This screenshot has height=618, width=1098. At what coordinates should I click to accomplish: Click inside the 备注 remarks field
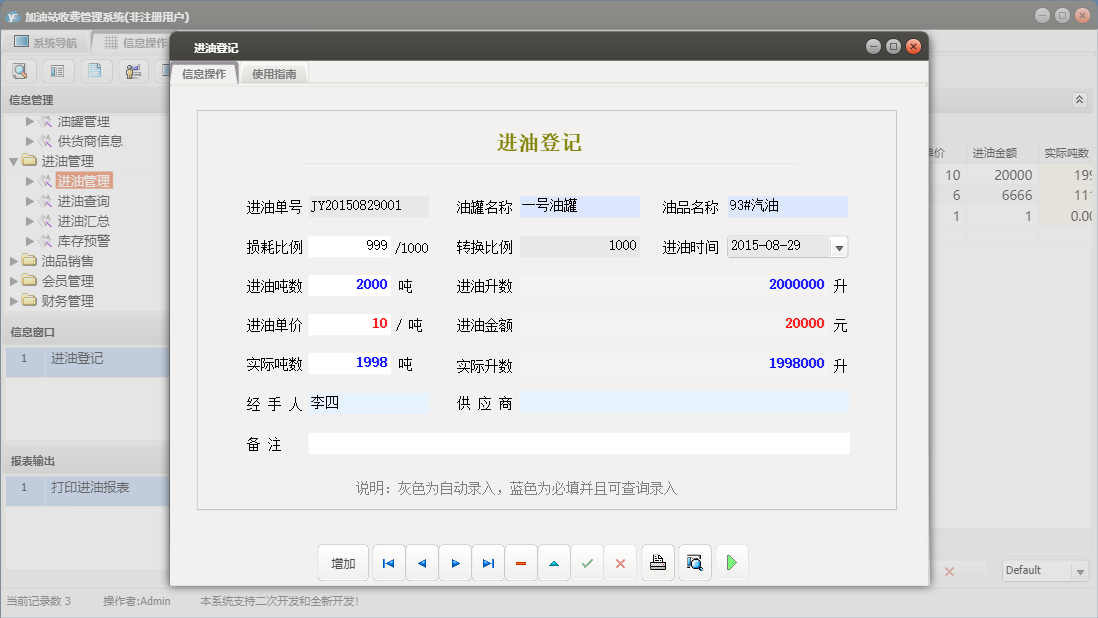click(x=580, y=443)
